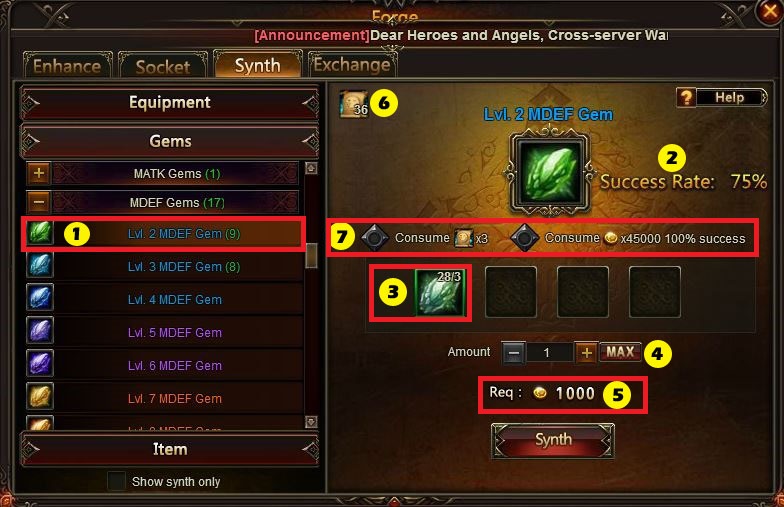Select the golden Lvl. 7 MDEF Gem icon

[40, 398]
